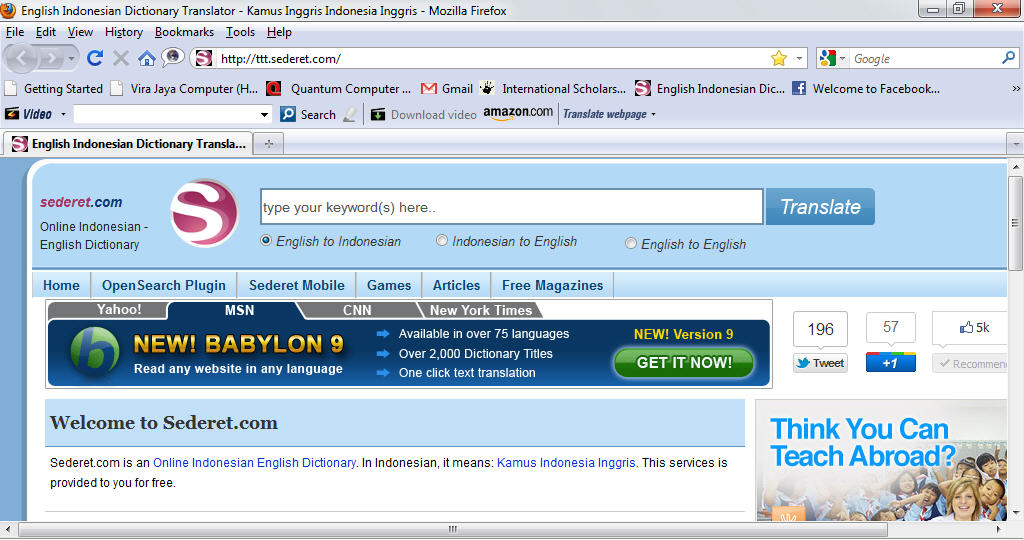Viewport: 1024px width, 540px height.
Task: Click the Sederet site icon in address bar
Action: pos(204,58)
